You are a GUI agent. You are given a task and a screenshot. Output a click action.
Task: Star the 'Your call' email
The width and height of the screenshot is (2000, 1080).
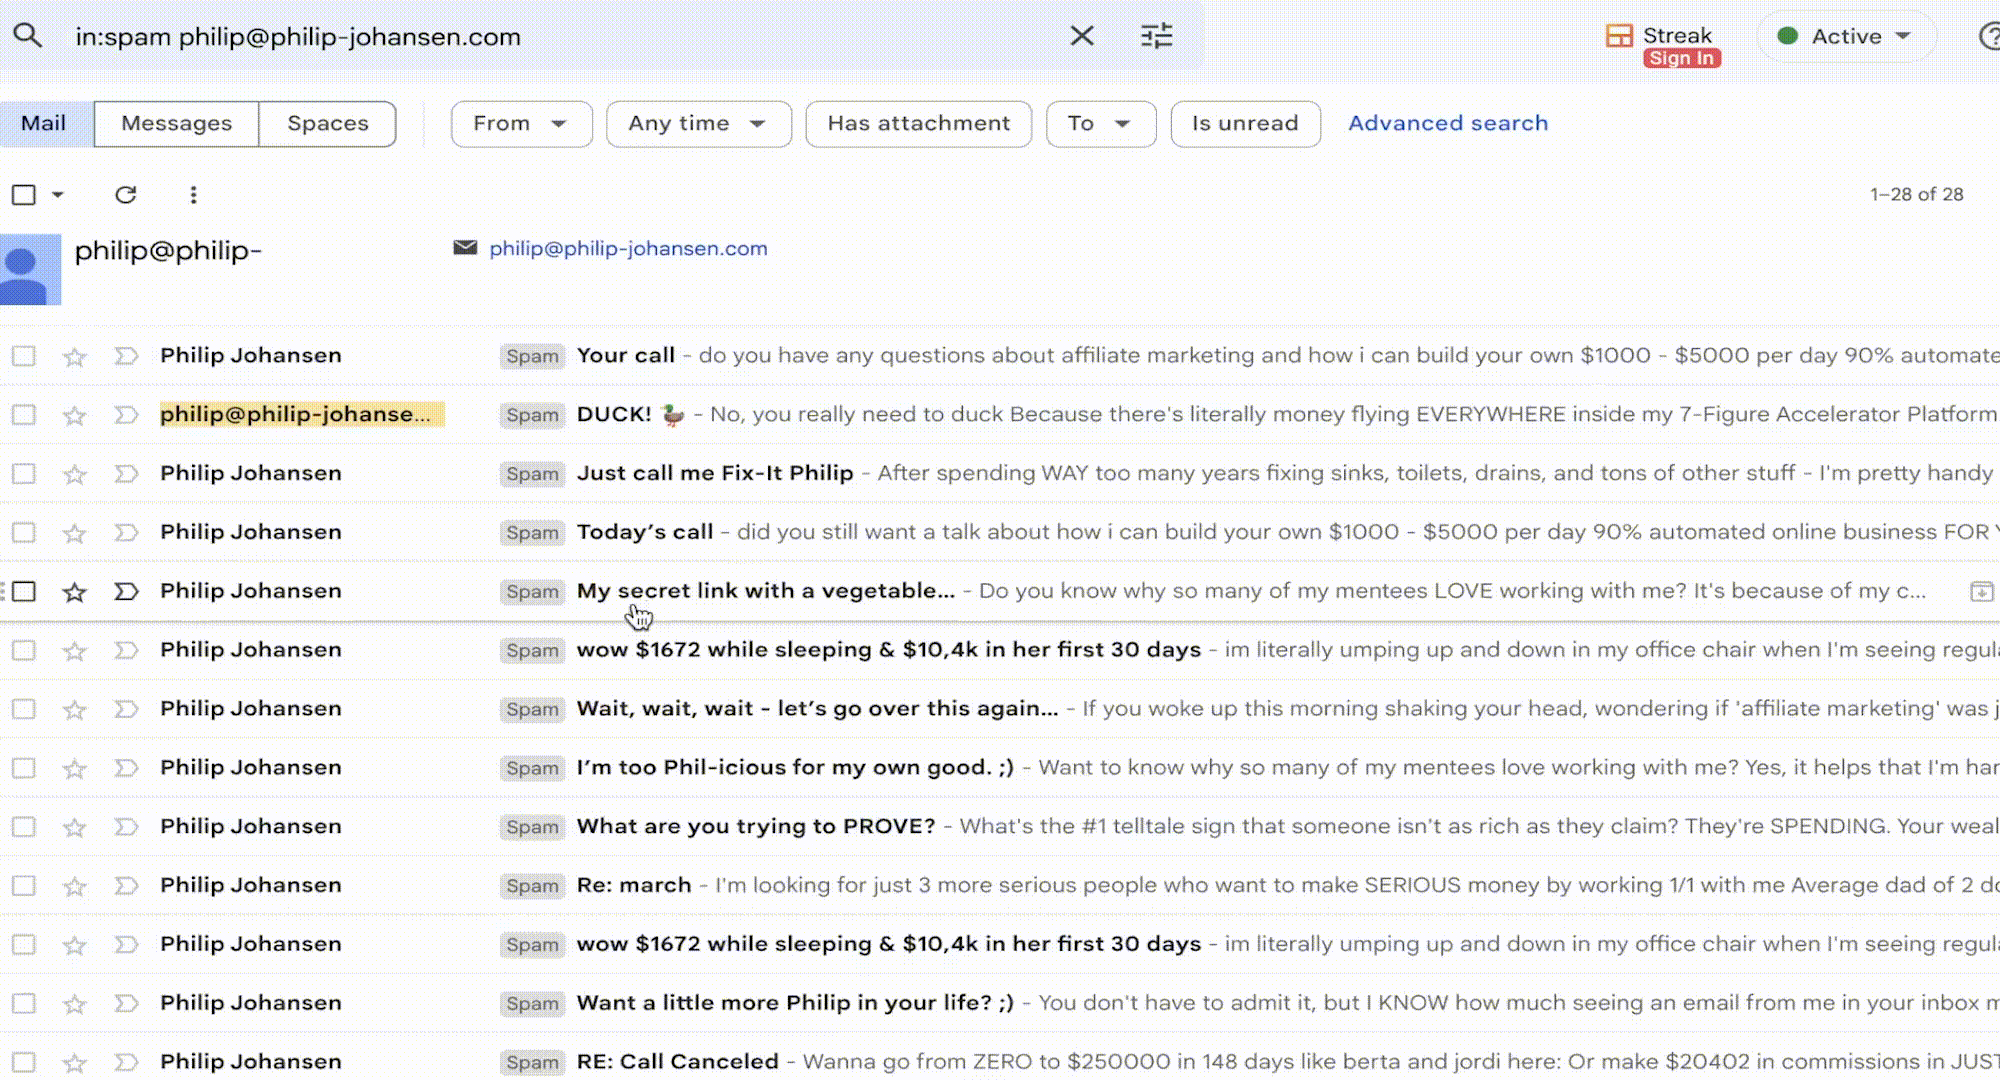coord(75,356)
